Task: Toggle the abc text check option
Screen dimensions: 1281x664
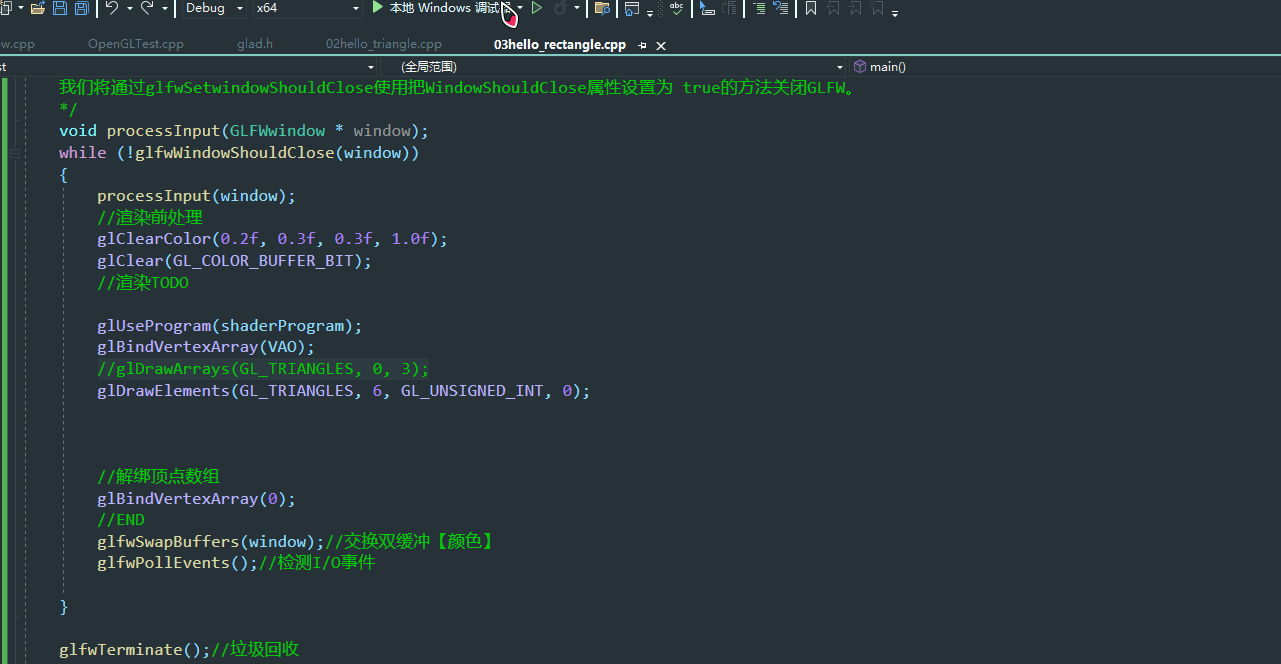Action: tap(675, 9)
